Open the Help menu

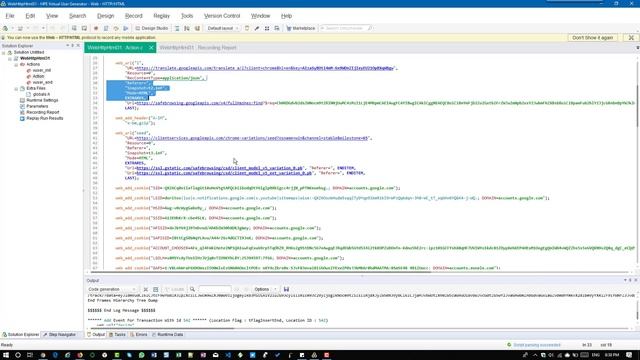pyautogui.click(x=286, y=16)
